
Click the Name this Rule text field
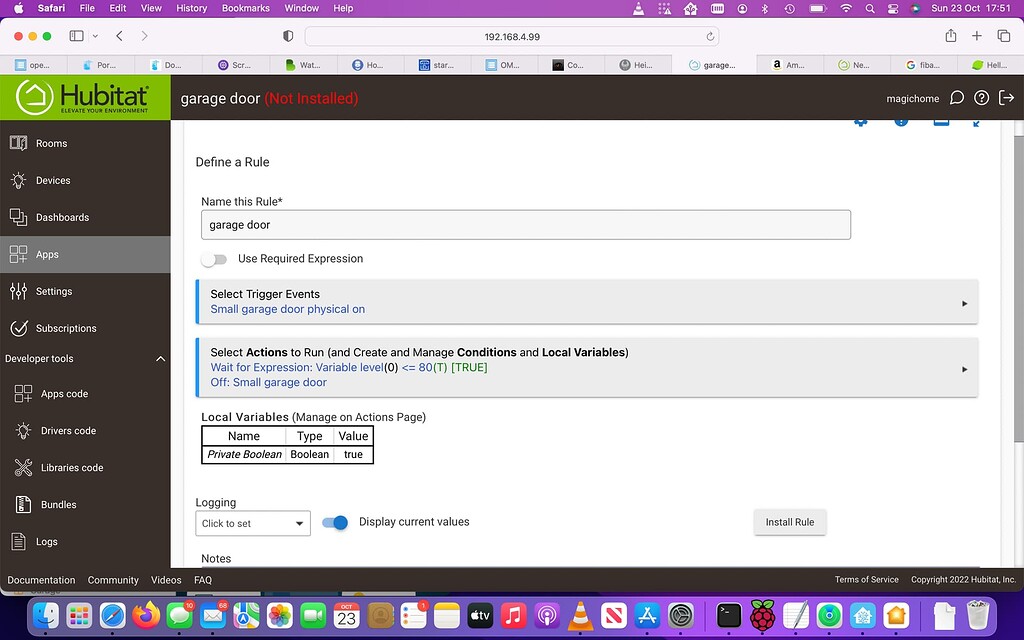[525, 225]
